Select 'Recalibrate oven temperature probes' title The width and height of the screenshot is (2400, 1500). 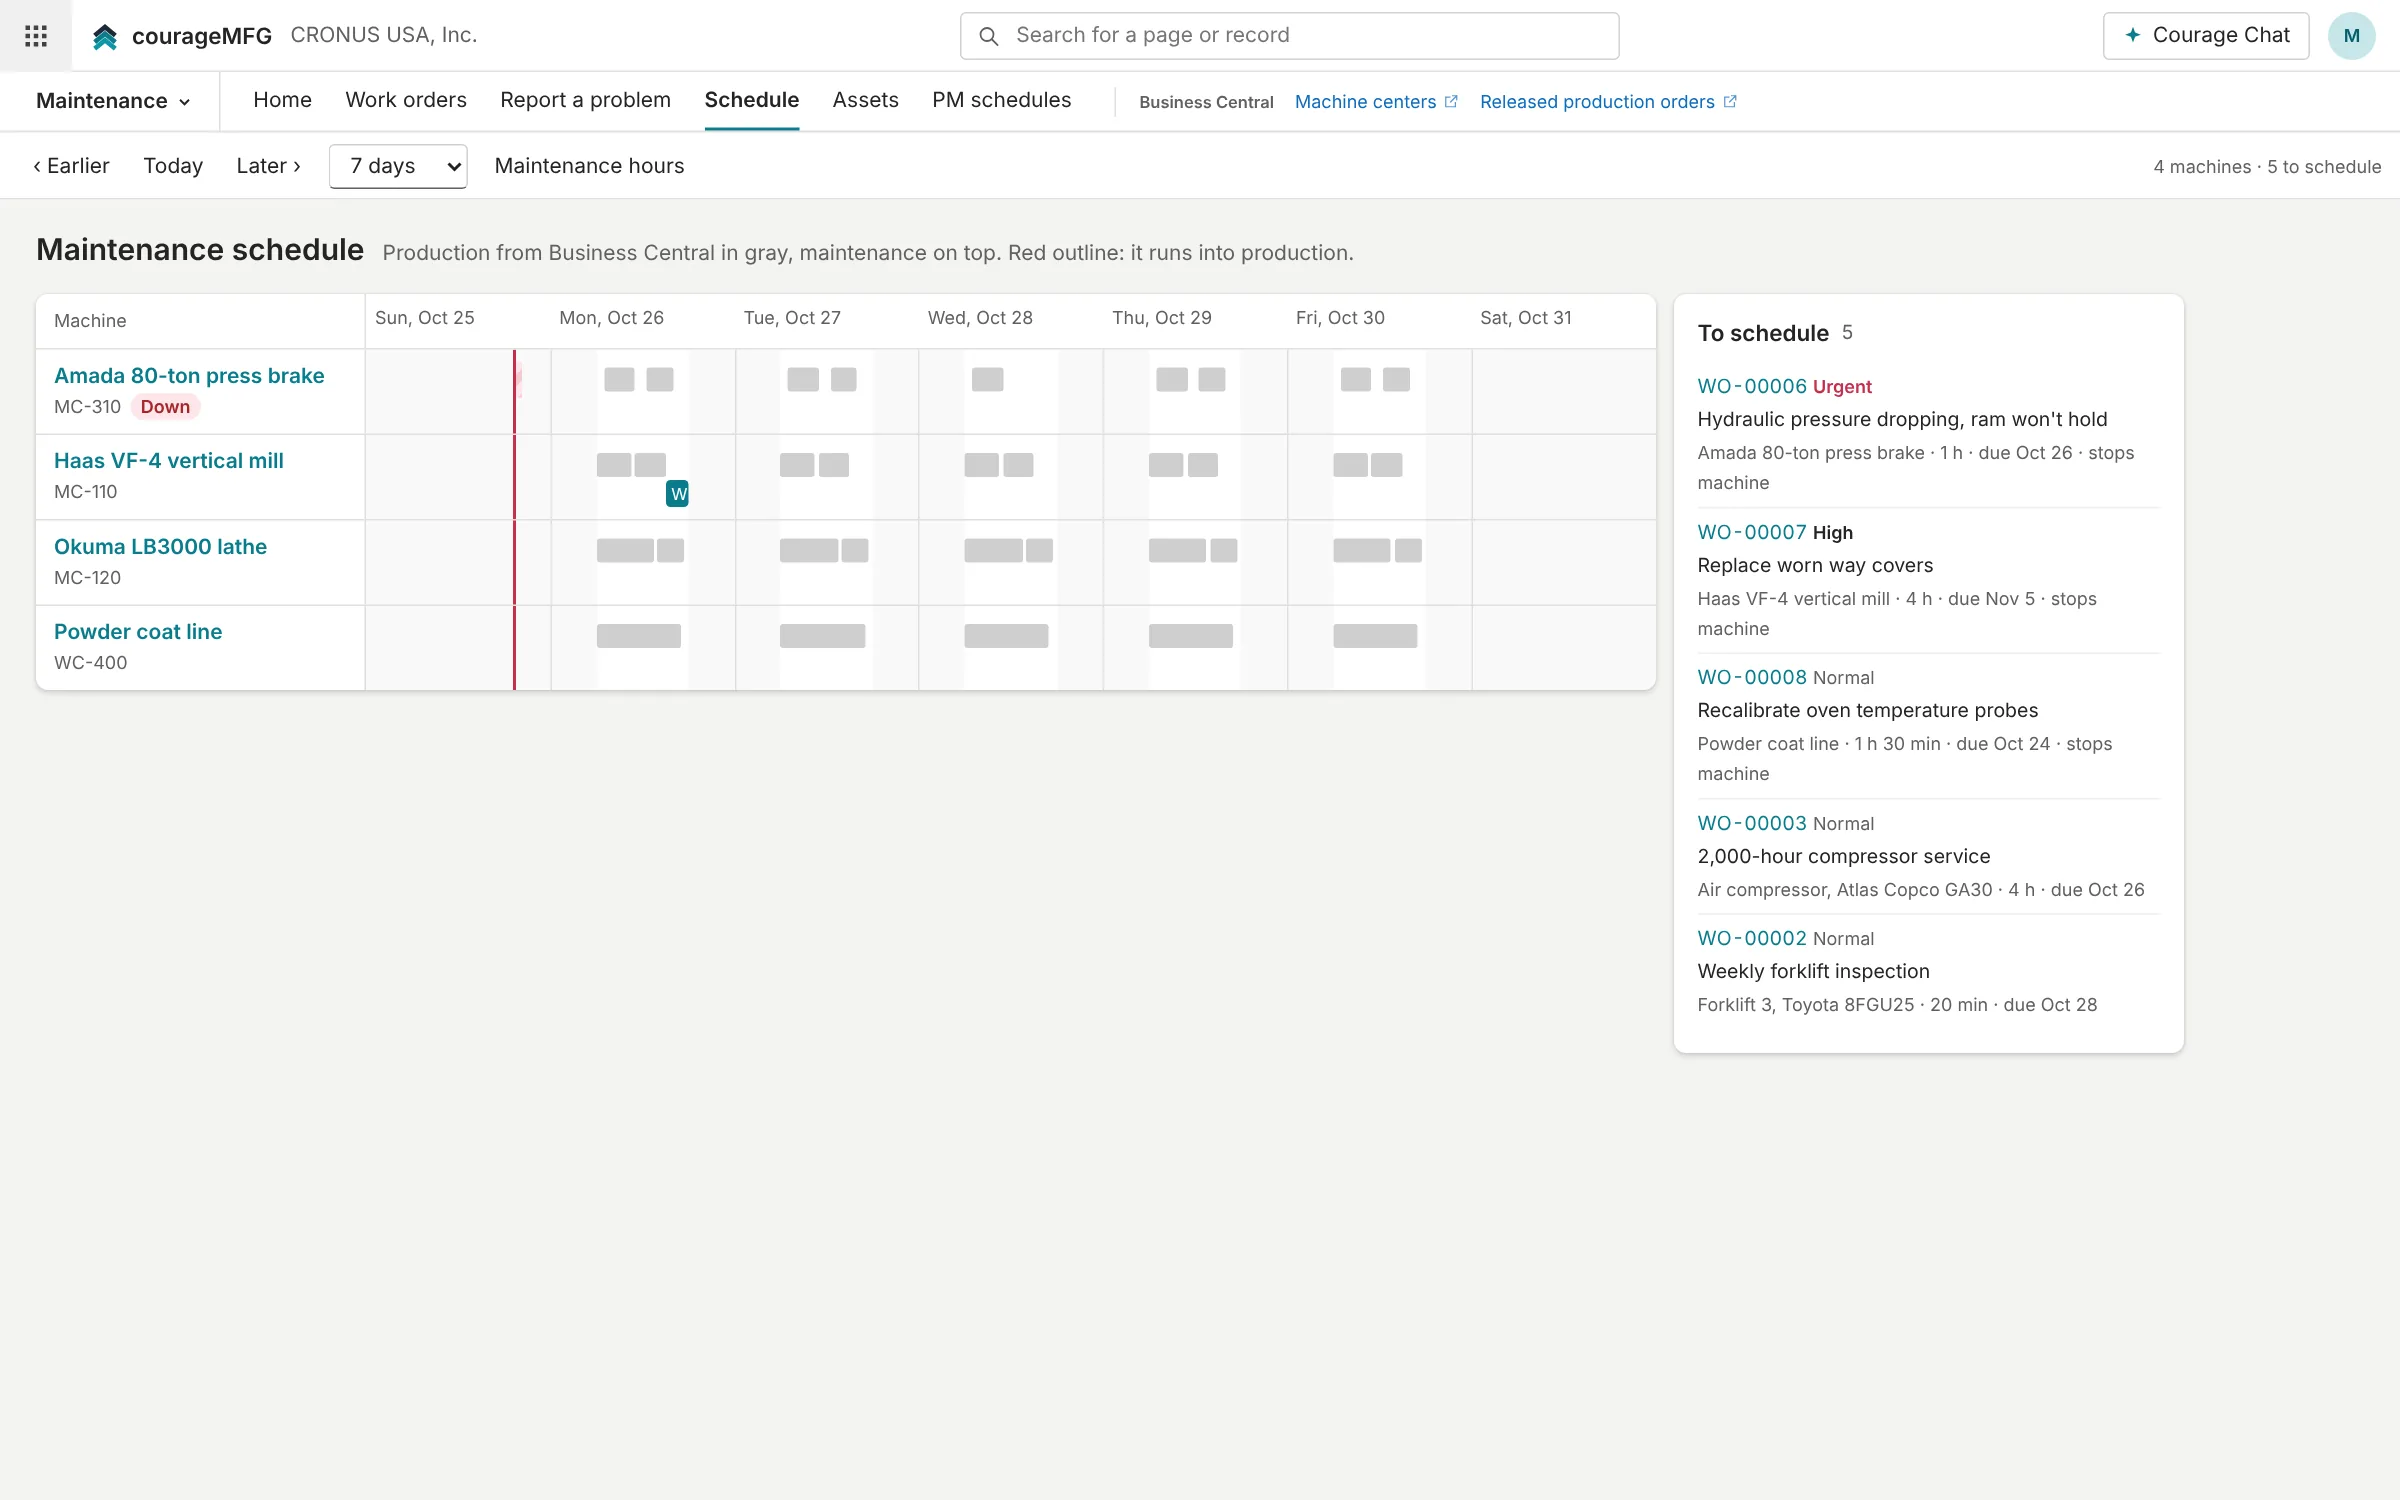(x=1867, y=710)
